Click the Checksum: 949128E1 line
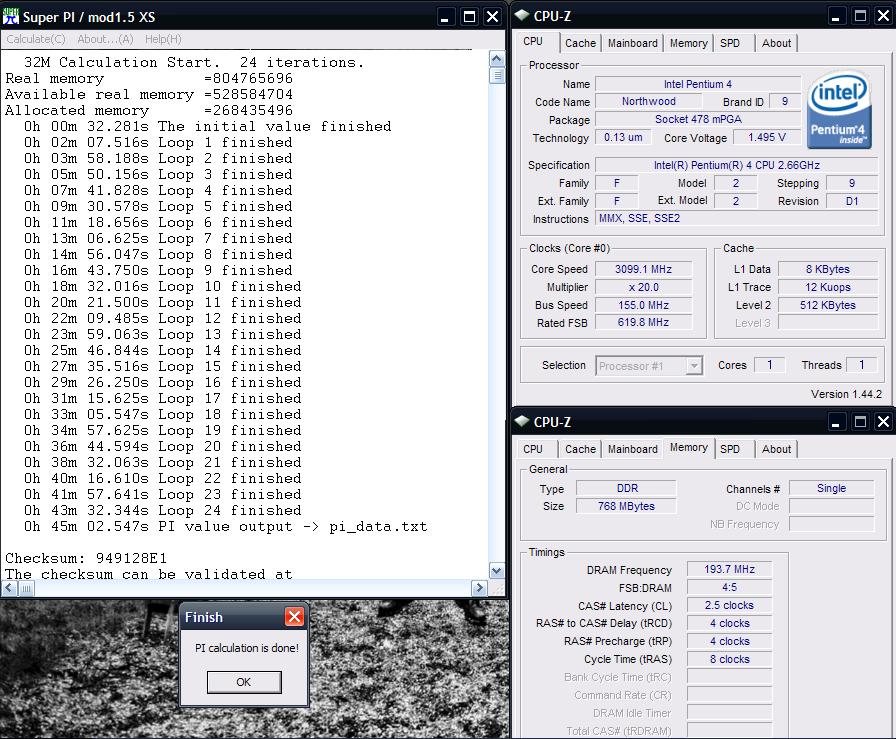Image resolution: width=896 pixels, height=739 pixels. click(x=86, y=558)
